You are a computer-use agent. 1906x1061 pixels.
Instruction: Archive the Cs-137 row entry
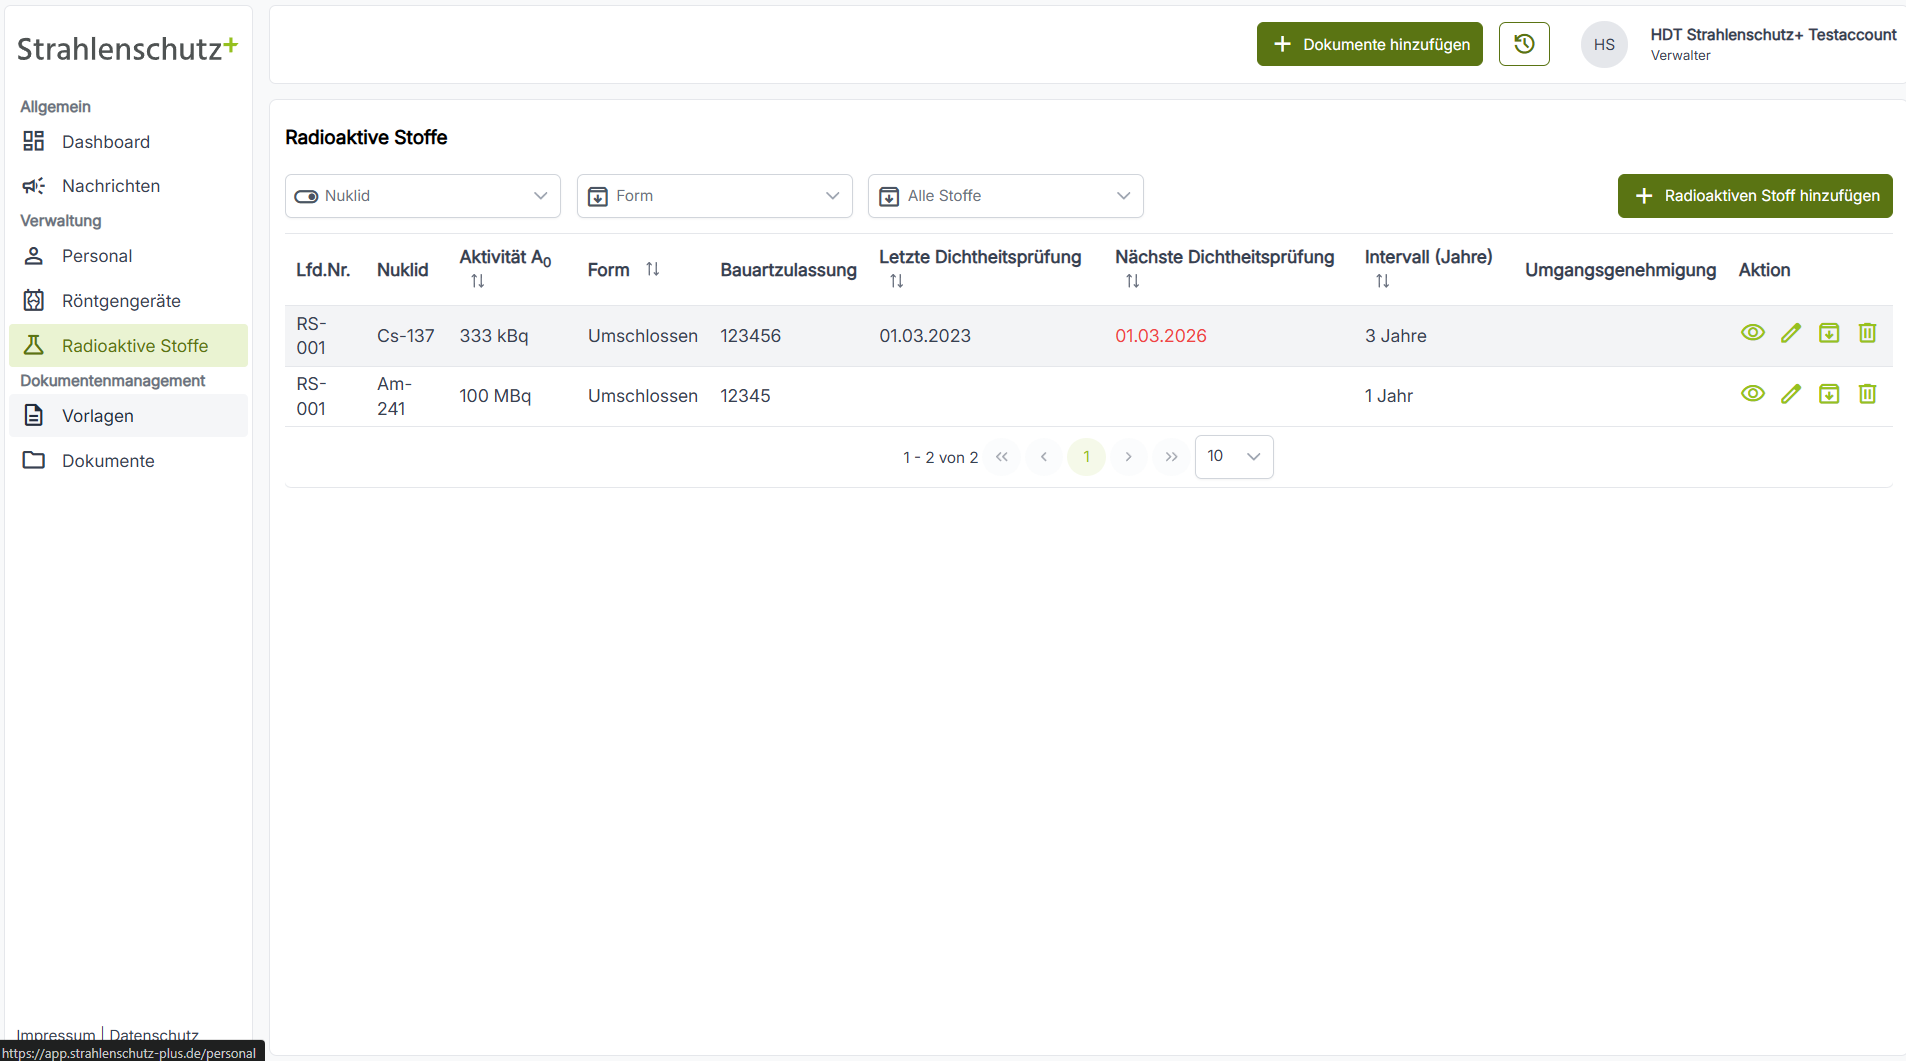pos(1829,333)
